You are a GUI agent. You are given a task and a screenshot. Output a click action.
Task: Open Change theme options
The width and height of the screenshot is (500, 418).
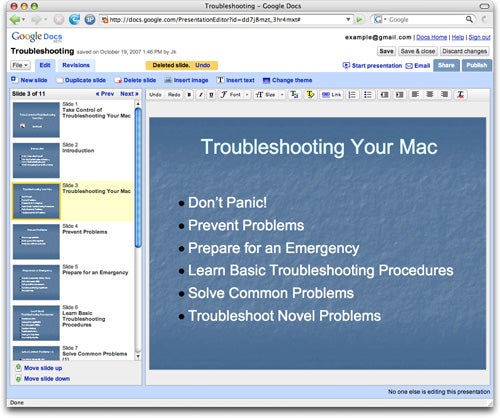[x=287, y=80]
